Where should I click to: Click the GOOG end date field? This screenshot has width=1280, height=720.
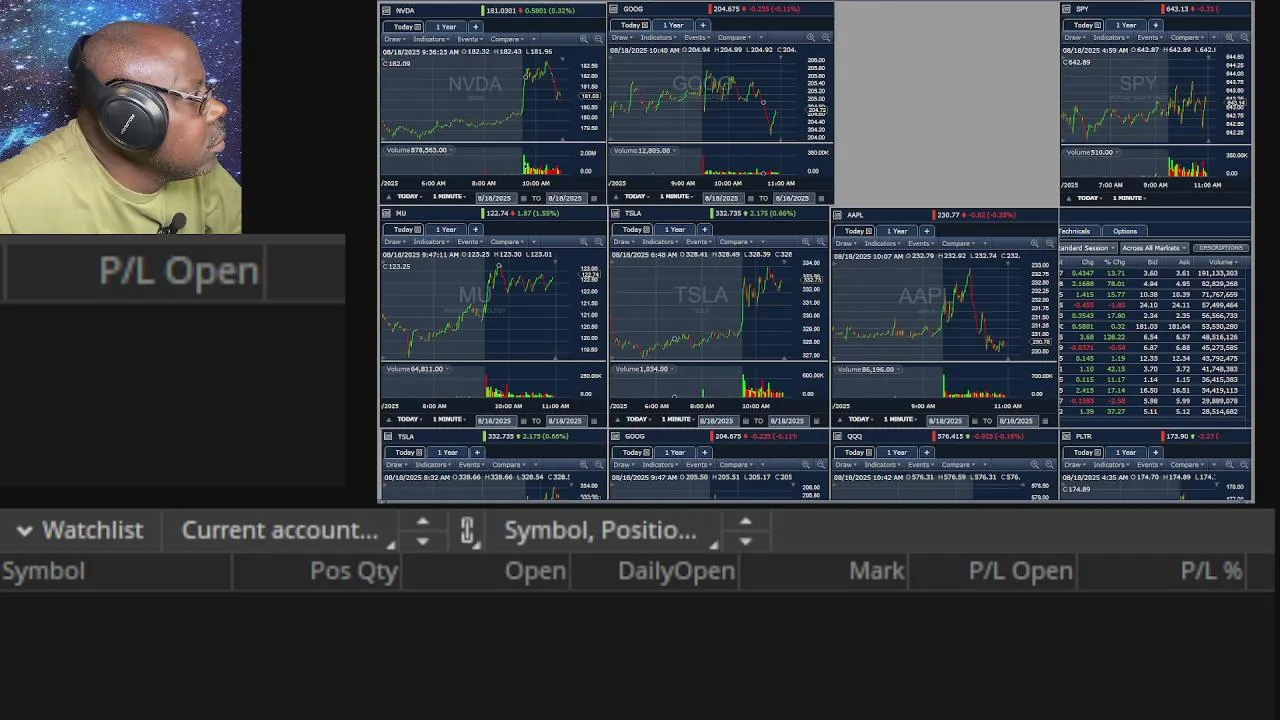coord(792,198)
